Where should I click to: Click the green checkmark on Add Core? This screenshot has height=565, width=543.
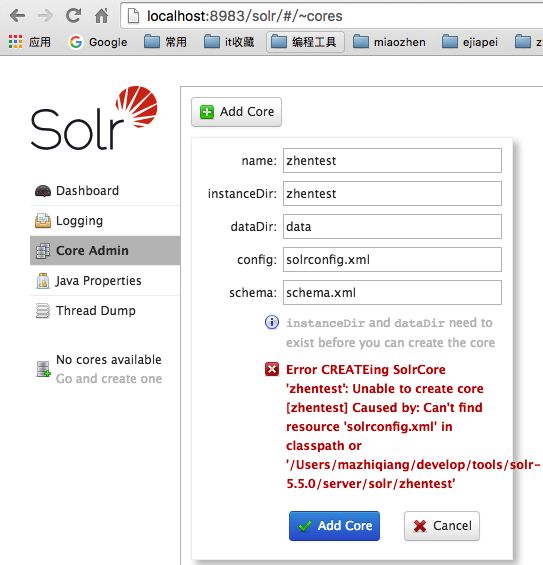(305, 526)
